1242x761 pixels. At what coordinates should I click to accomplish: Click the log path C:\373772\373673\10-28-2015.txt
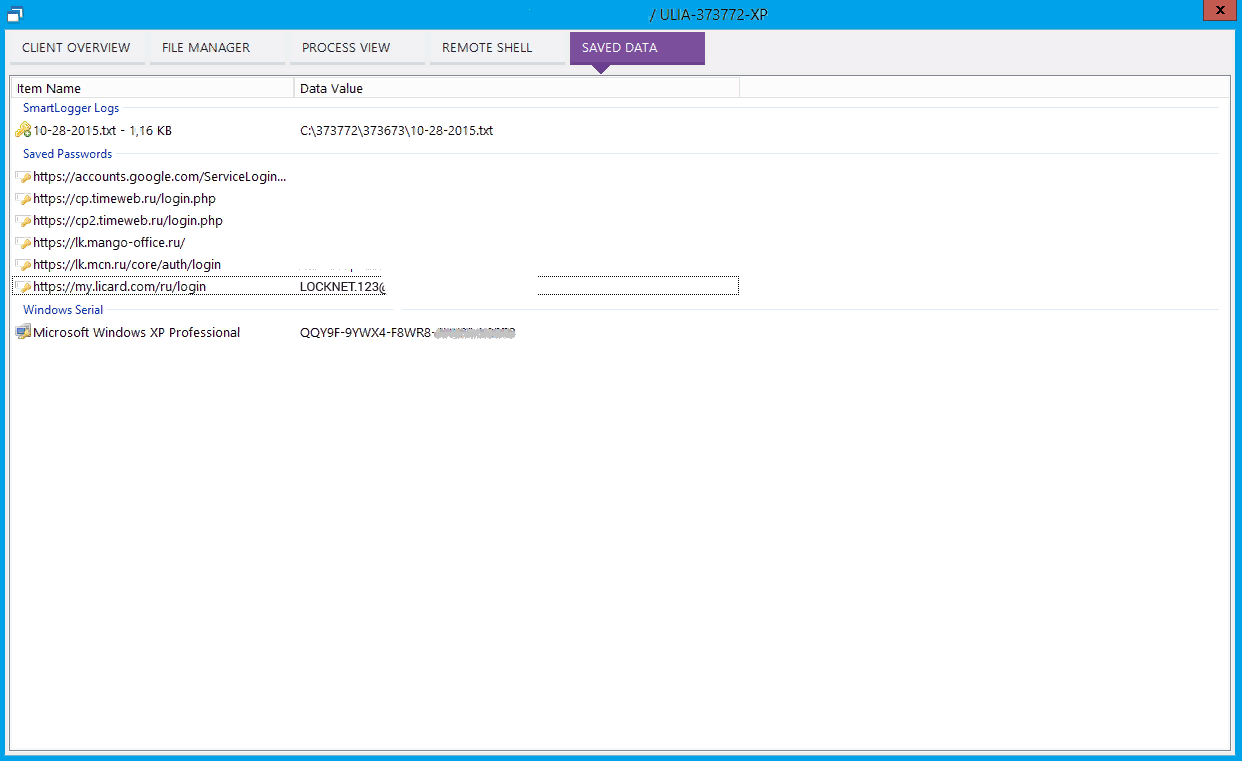point(397,130)
